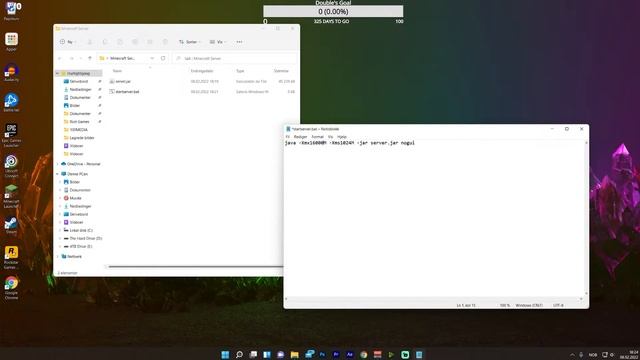Open Premiere Pro (Pr) from the taskbar
The image size is (640, 360).
point(336,354)
